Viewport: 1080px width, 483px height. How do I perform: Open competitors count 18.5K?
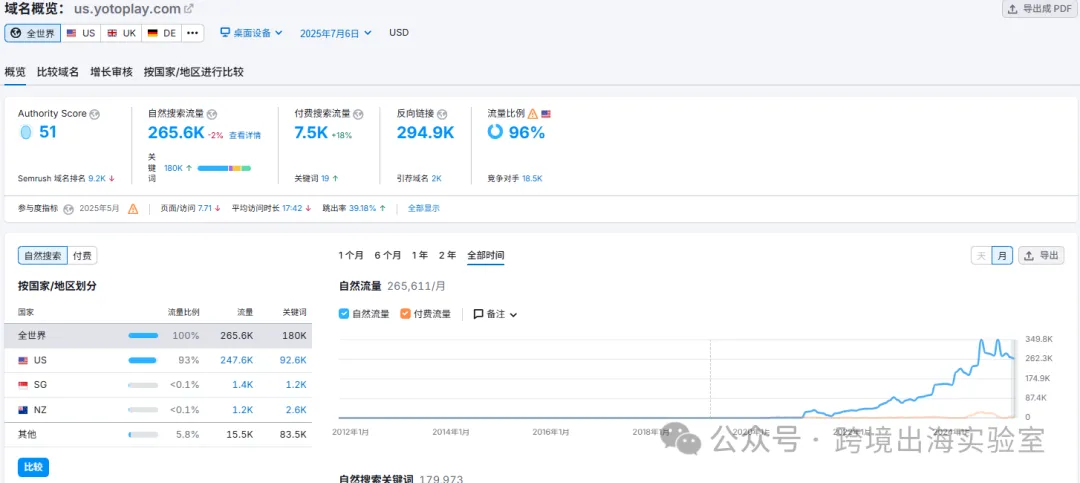532,178
